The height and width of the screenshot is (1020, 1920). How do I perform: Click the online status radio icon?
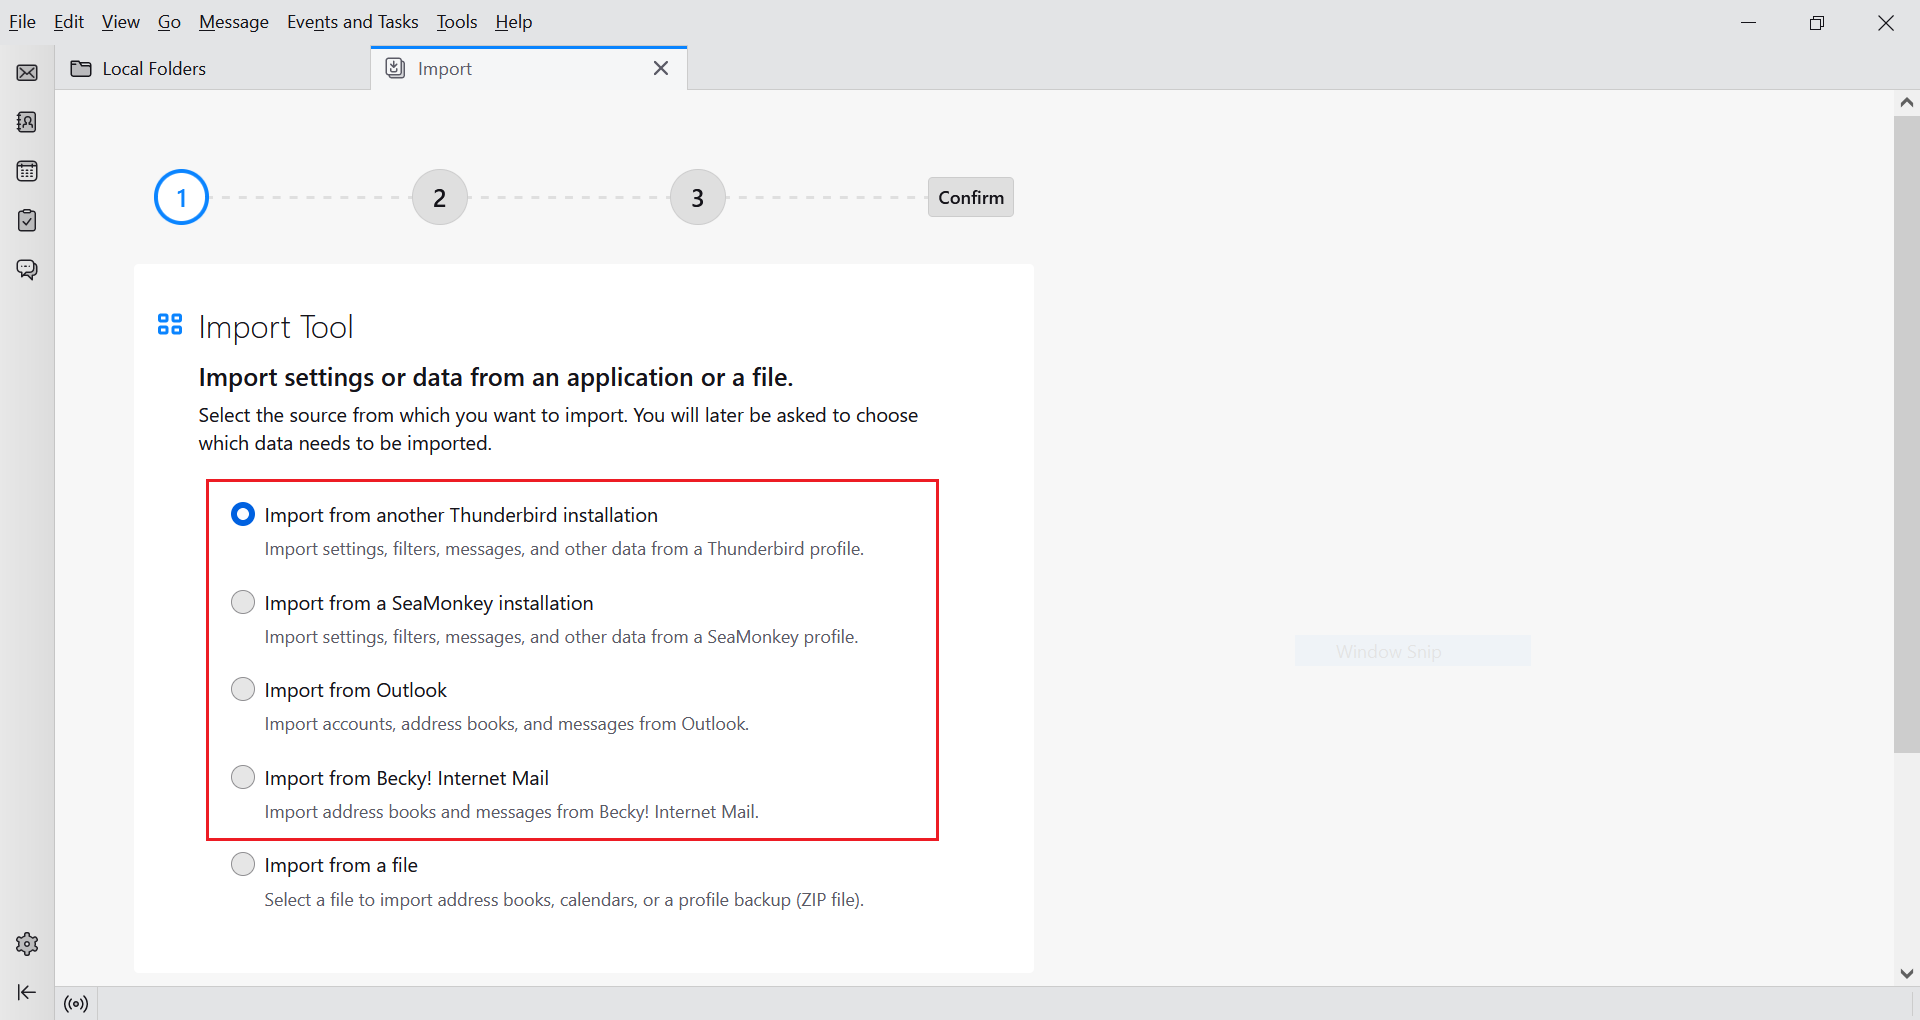point(76,1003)
